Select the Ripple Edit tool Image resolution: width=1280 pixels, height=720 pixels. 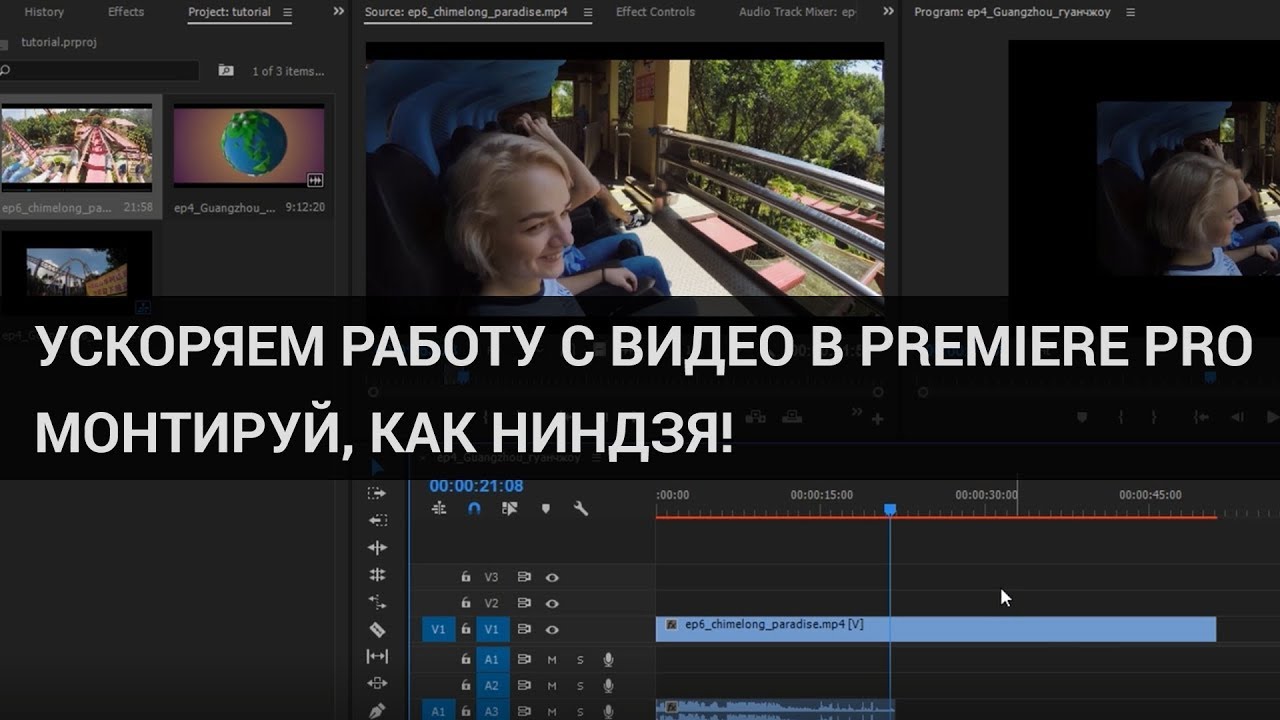pos(377,547)
